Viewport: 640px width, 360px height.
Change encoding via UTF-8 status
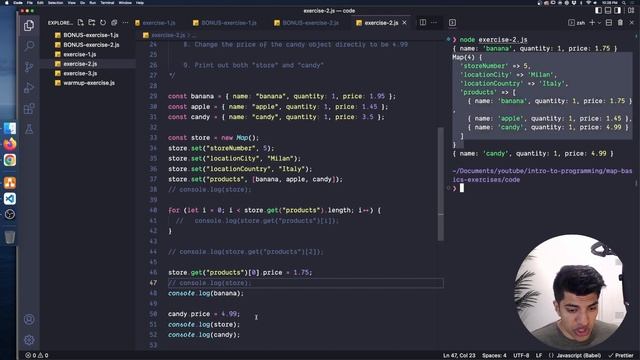point(521,355)
